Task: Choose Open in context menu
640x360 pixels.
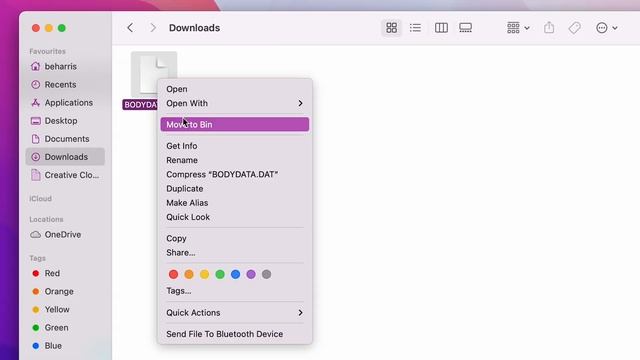Action: (235, 89)
